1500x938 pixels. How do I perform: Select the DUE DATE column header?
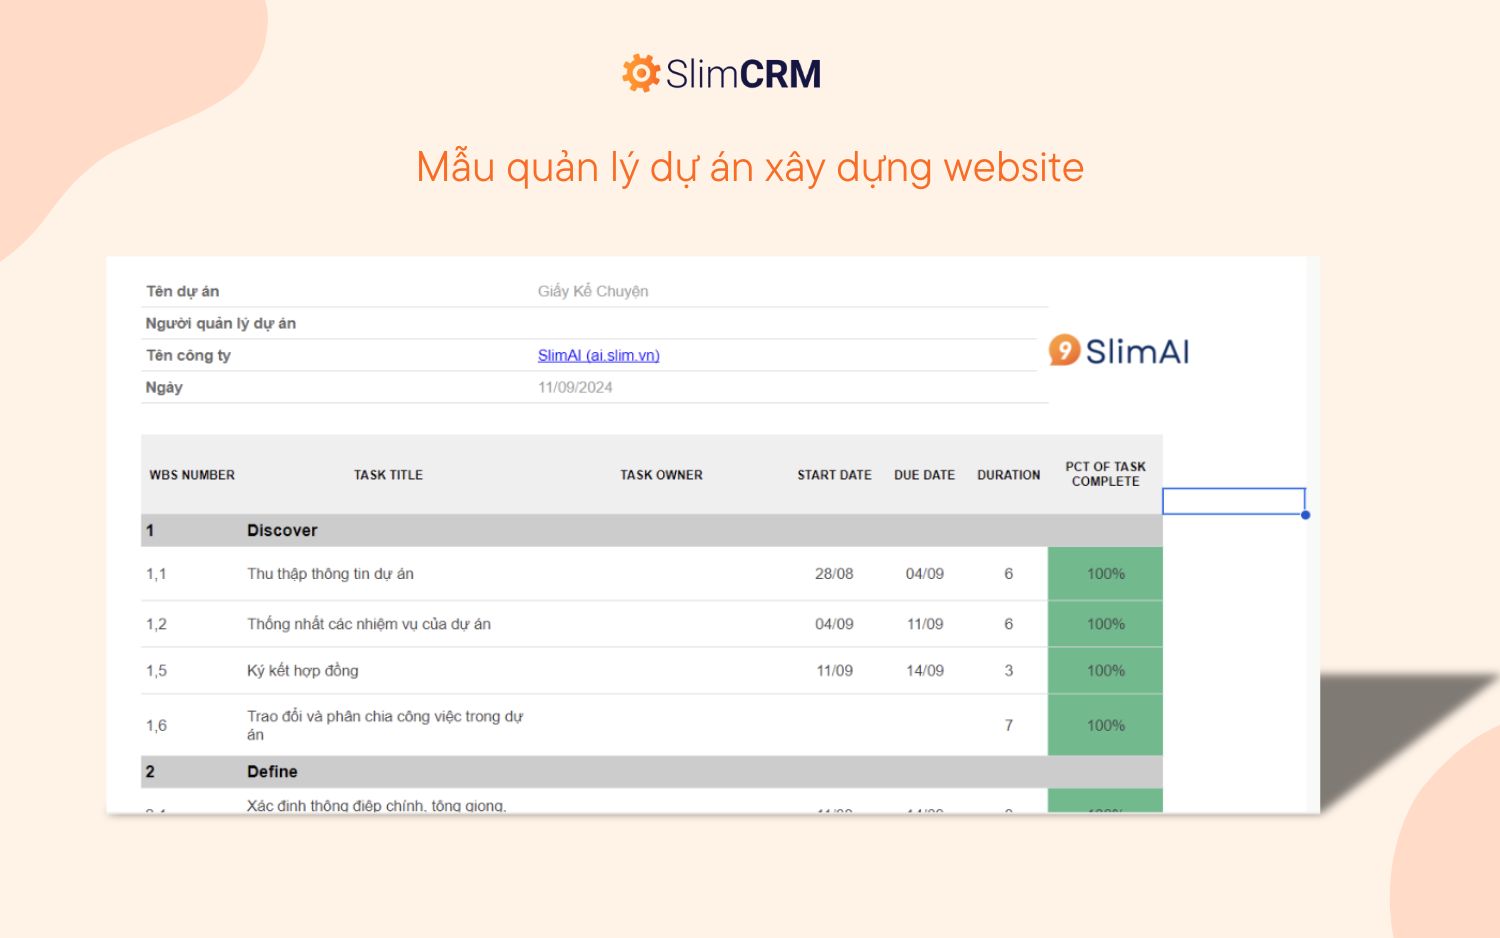pos(924,475)
